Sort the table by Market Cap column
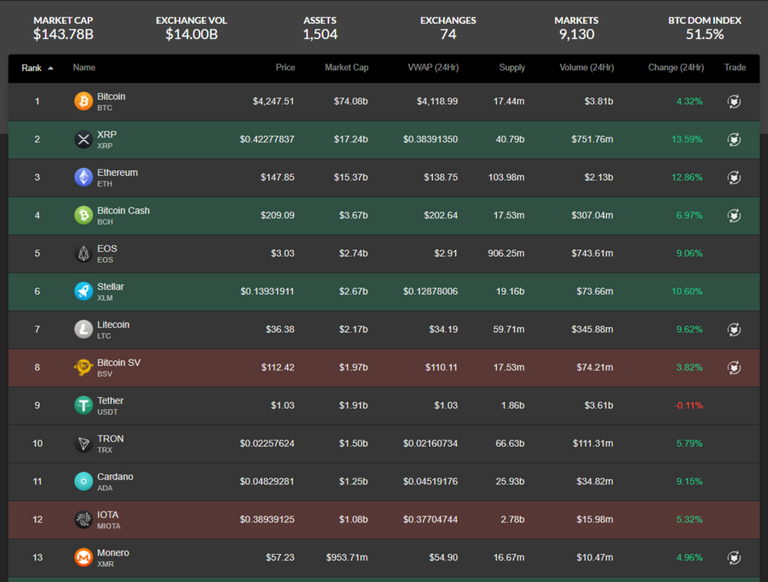The width and height of the screenshot is (768, 582). [x=346, y=68]
